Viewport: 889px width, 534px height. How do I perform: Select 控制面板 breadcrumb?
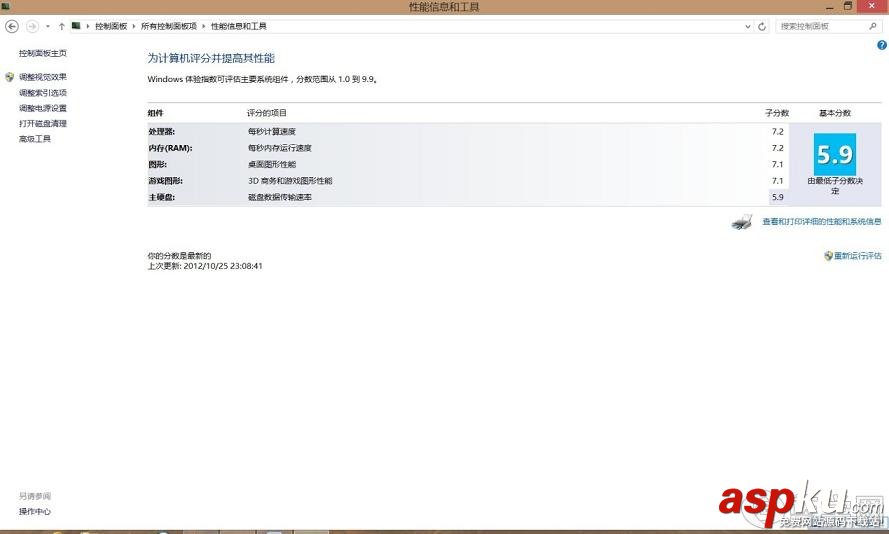(x=111, y=26)
